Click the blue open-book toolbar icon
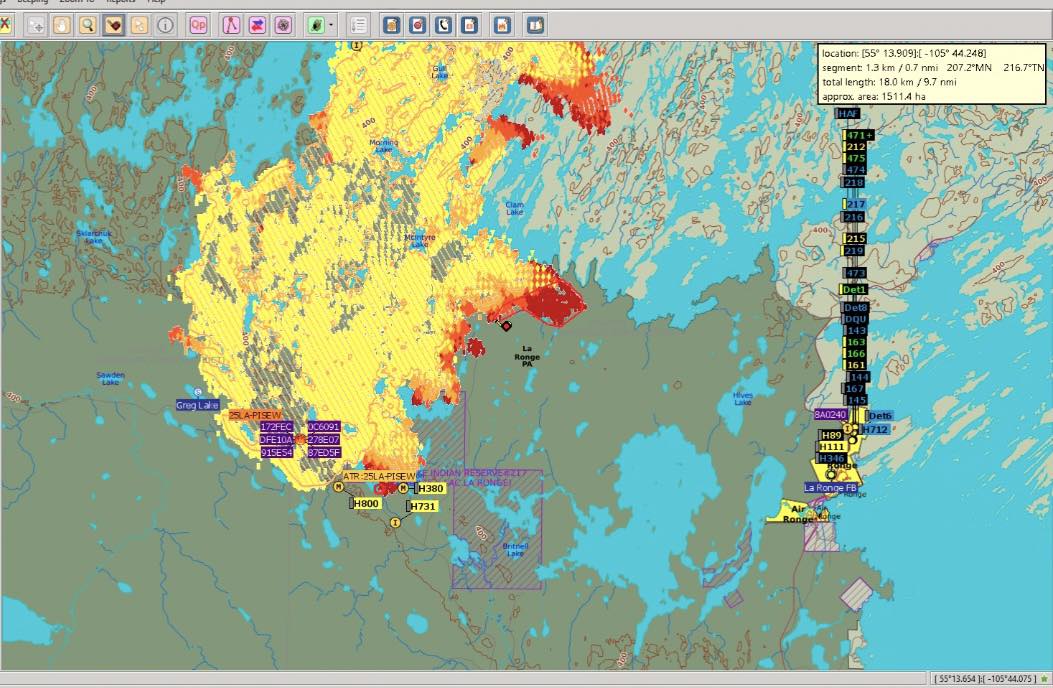Screen dimensions: 1053x688 [535, 26]
